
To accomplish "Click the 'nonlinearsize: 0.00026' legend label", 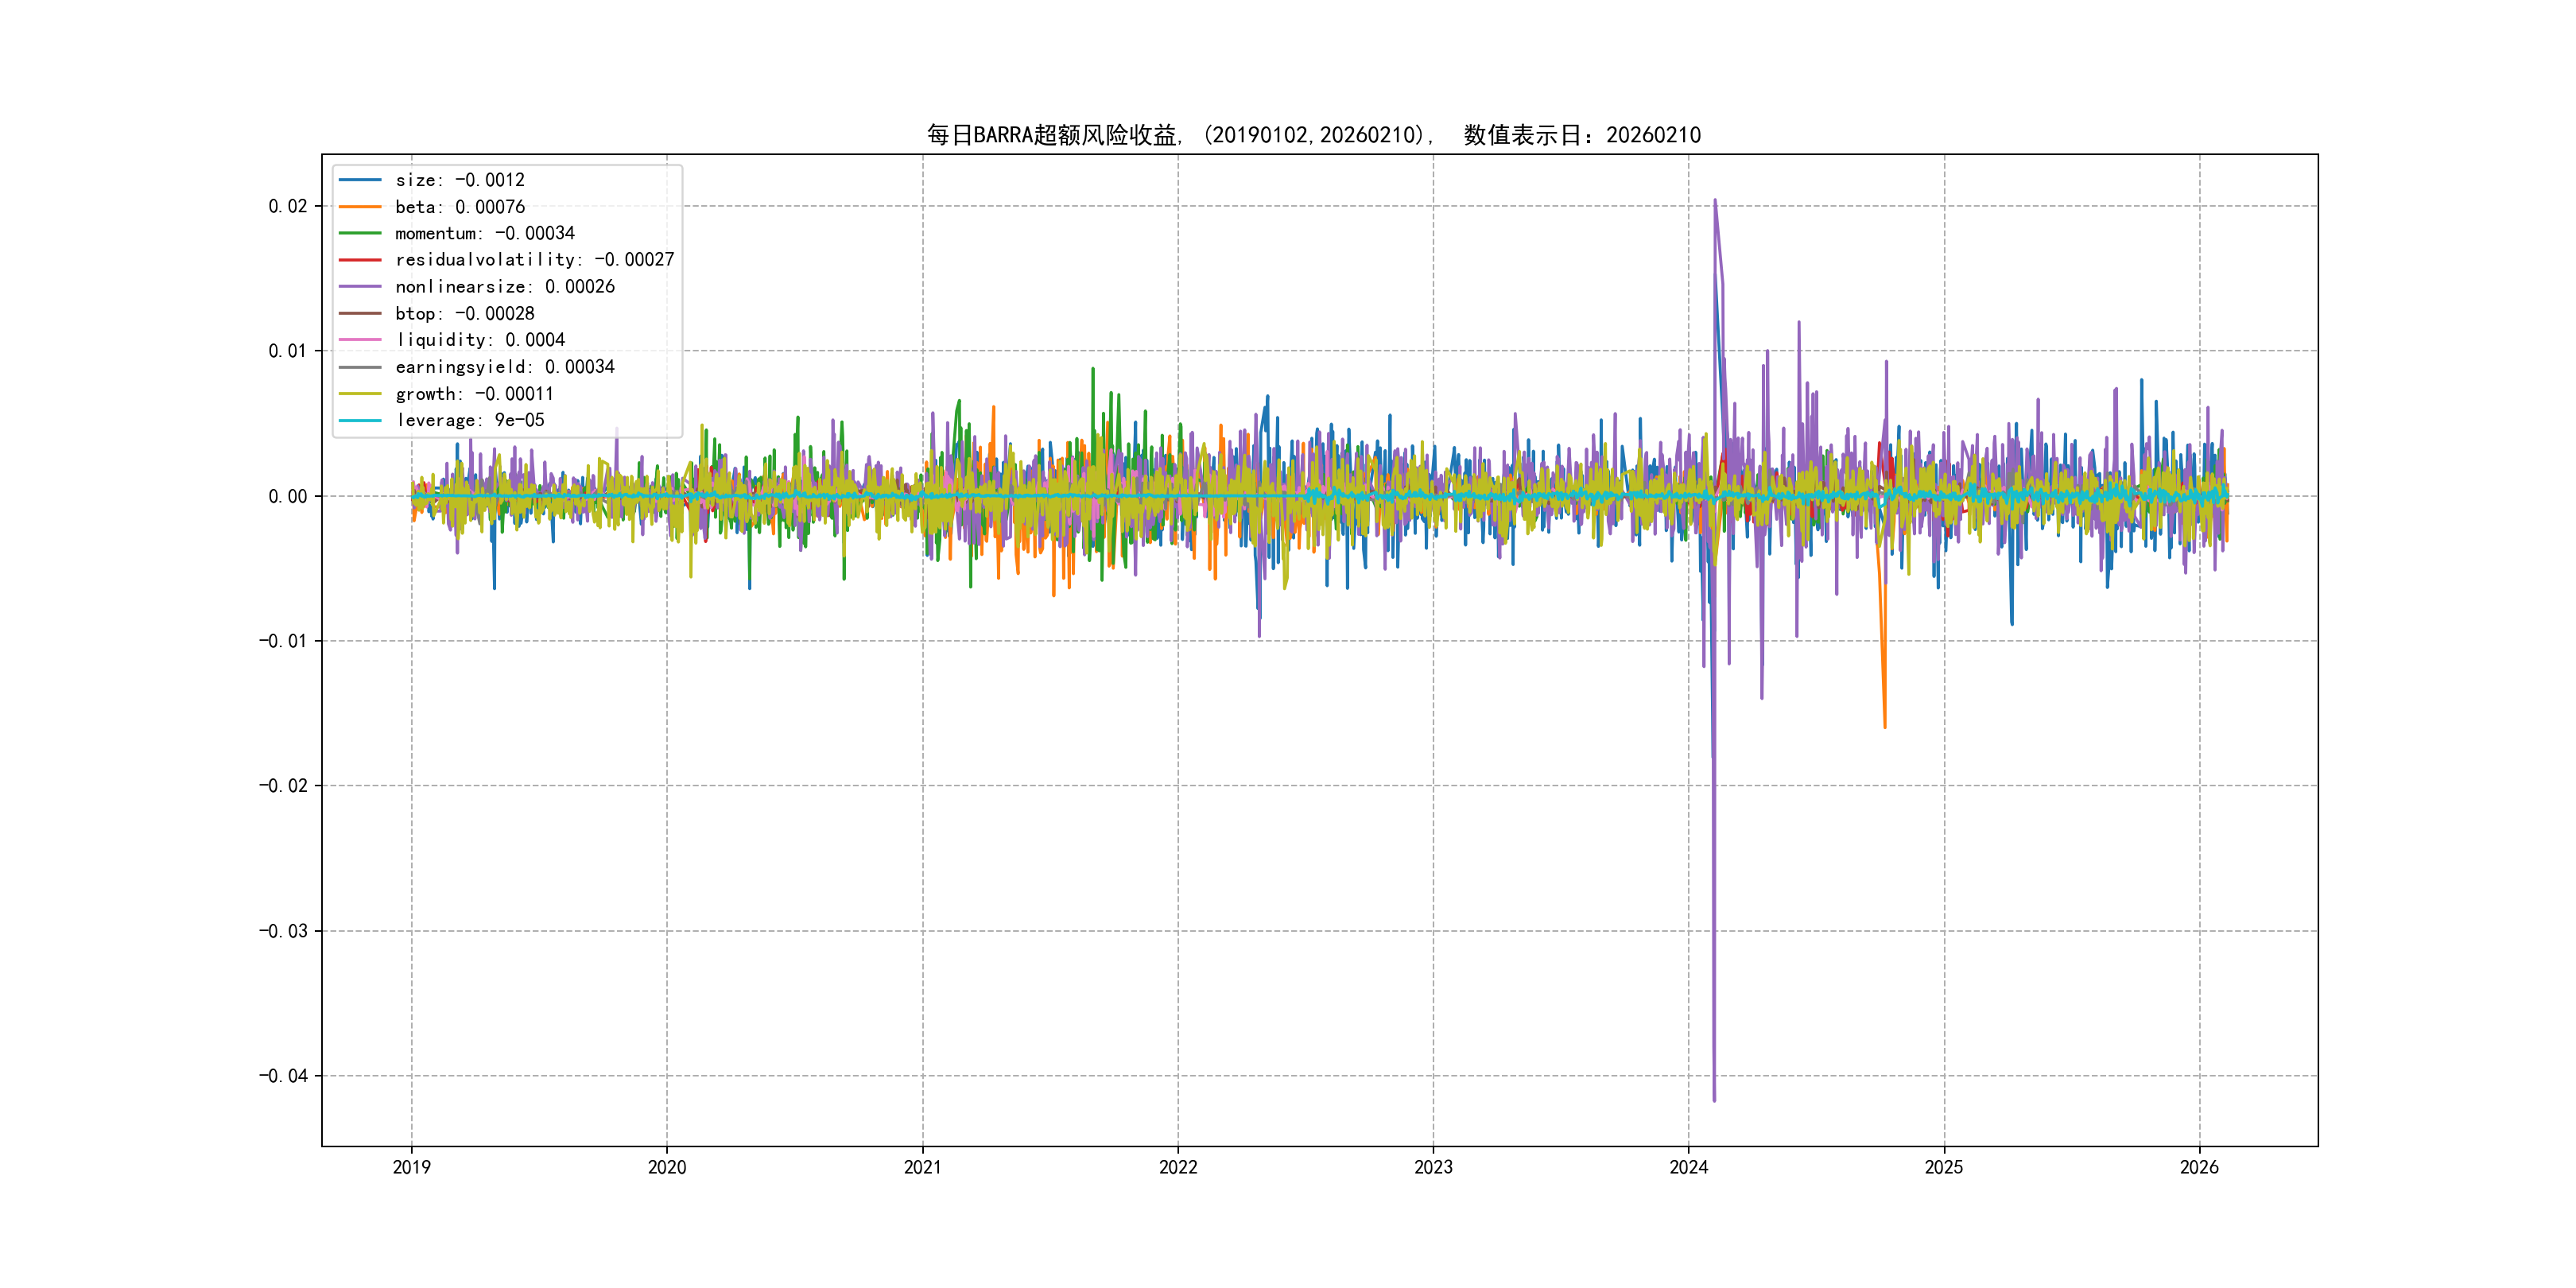I will [504, 287].
